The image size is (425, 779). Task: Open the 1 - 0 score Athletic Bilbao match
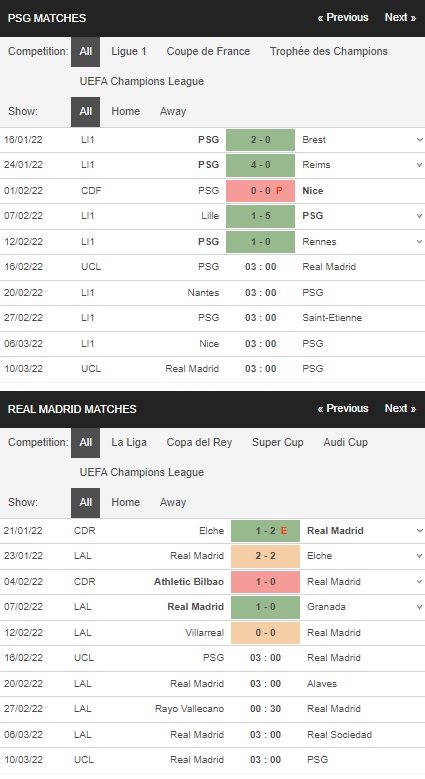pyautogui.click(x=265, y=582)
